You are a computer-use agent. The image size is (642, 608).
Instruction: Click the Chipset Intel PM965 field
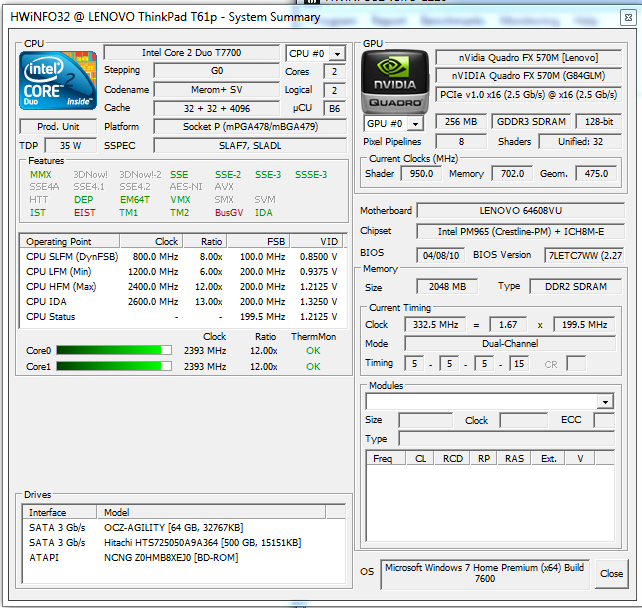521,232
